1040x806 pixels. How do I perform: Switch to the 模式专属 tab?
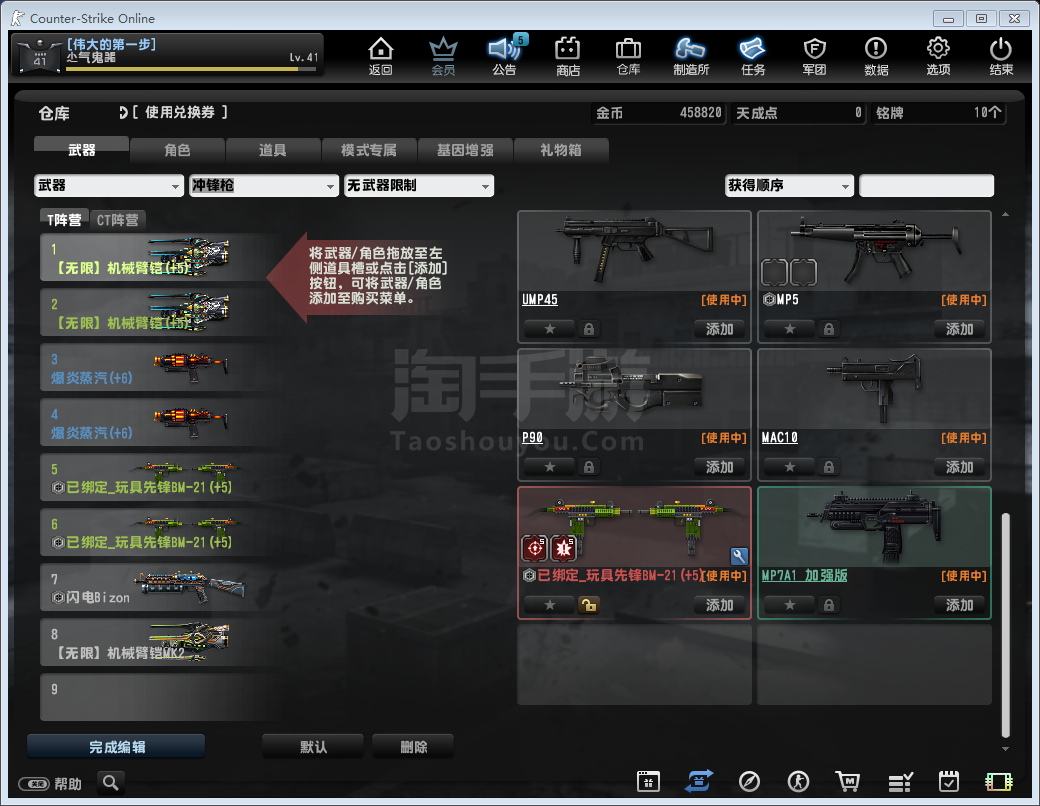369,150
